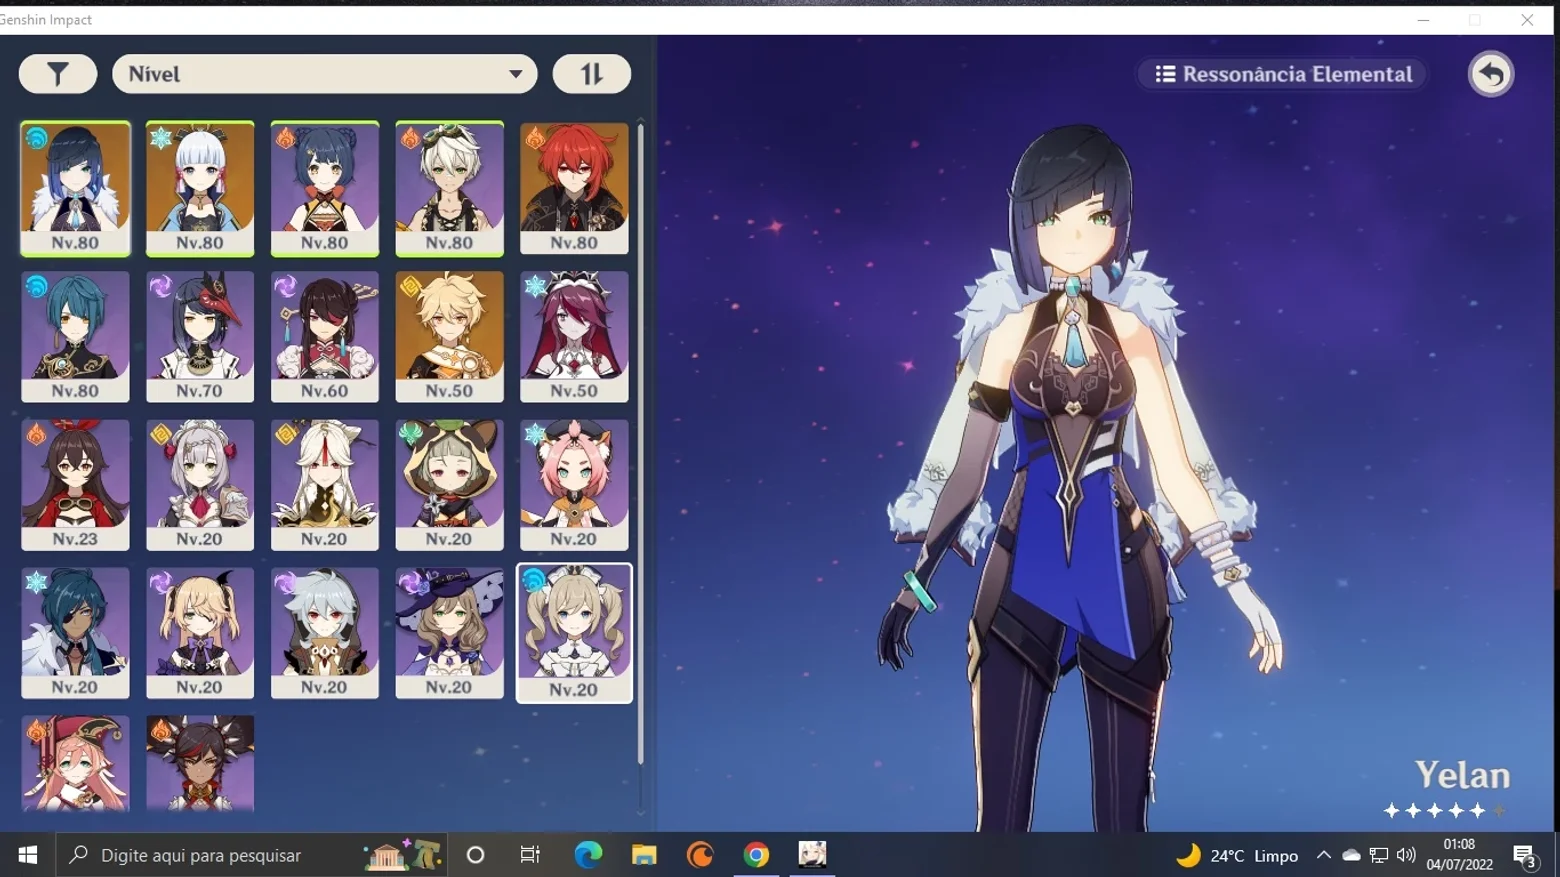1560x877 pixels.
Task: Open Ressonância Elemental panel
Action: [x=1283, y=74]
